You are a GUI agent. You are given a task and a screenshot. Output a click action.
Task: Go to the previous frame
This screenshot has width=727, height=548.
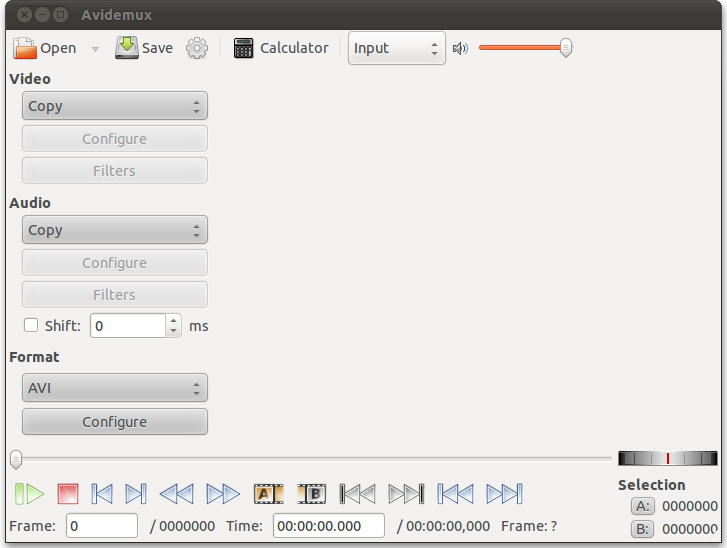102,494
